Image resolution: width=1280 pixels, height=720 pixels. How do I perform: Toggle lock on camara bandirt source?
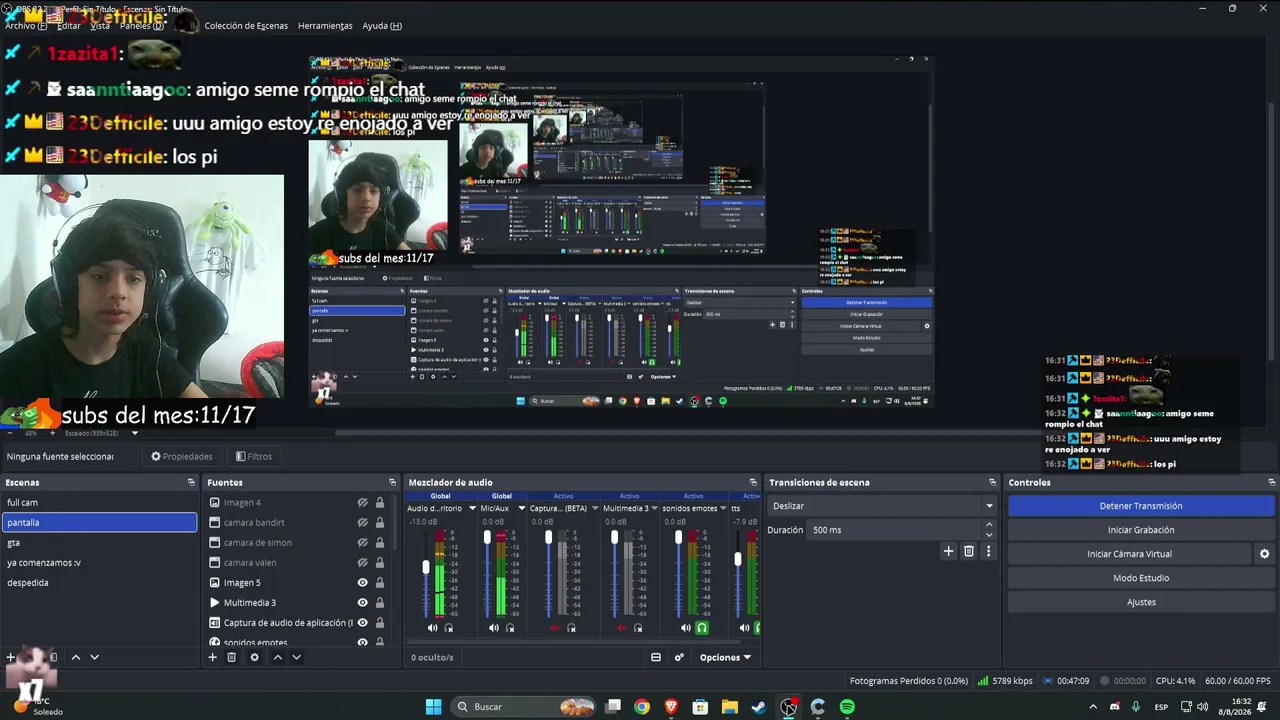(380, 522)
